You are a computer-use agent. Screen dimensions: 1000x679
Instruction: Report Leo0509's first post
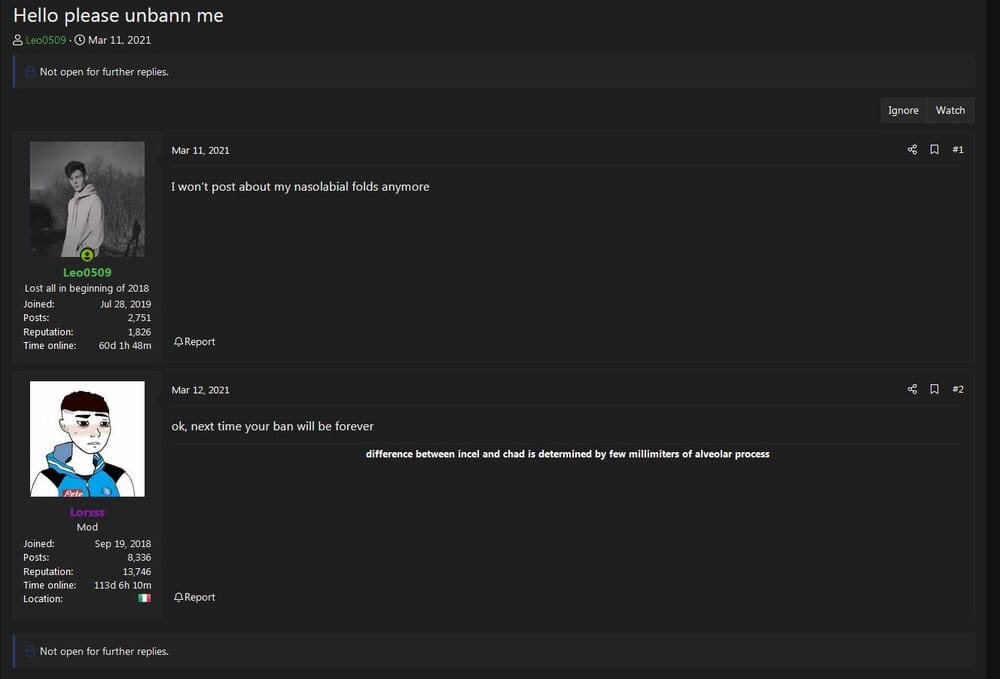click(x=195, y=342)
